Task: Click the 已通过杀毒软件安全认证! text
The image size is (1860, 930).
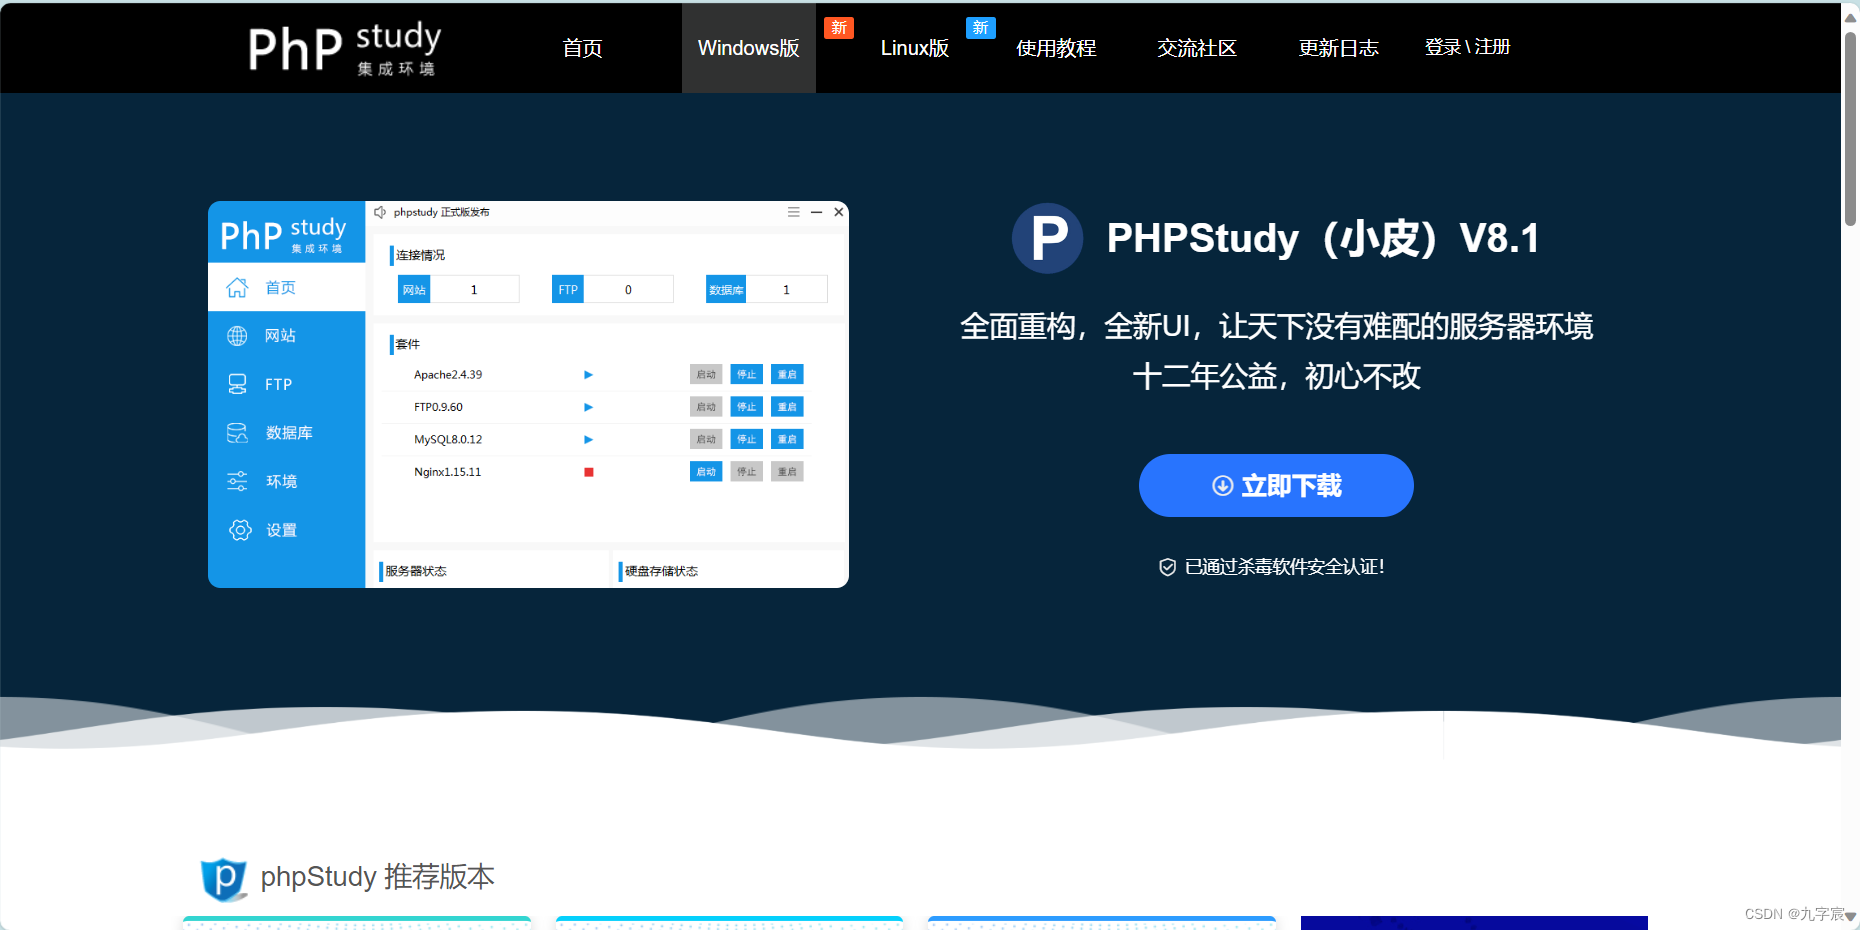Action: click(1285, 567)
